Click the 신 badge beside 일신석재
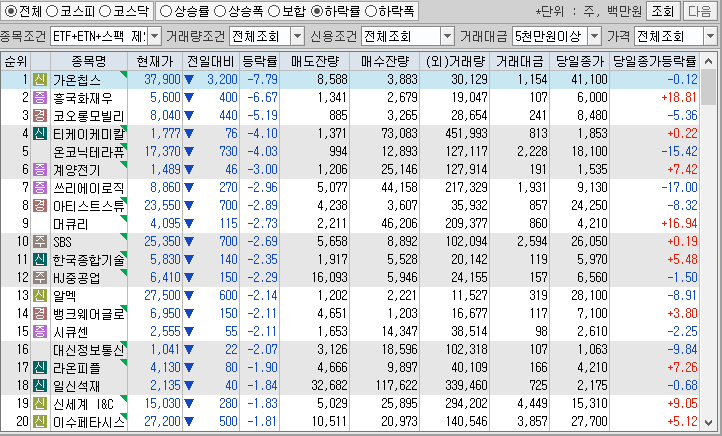Image resolution: width=722 pixels, height=436 pixels. pos(40,385)
